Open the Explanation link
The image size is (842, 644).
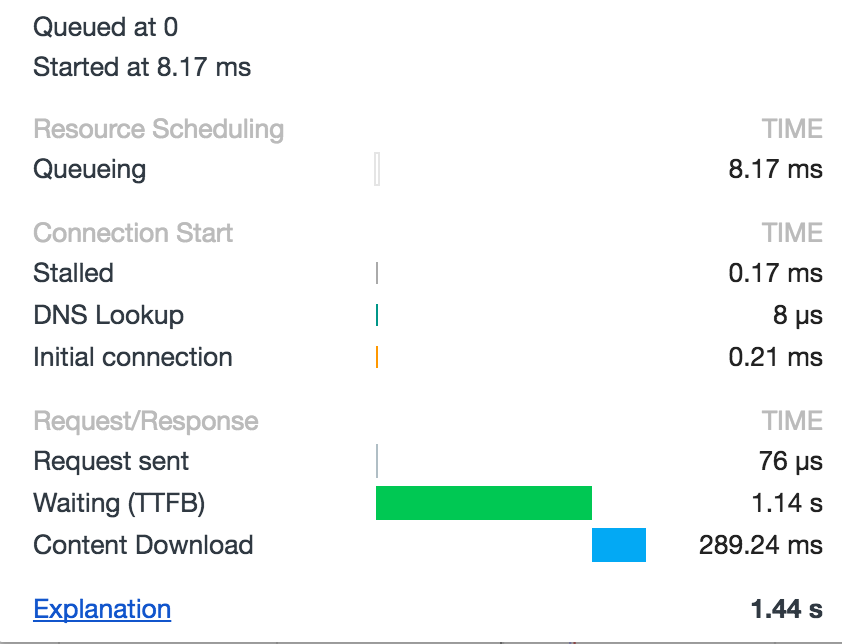102,609
